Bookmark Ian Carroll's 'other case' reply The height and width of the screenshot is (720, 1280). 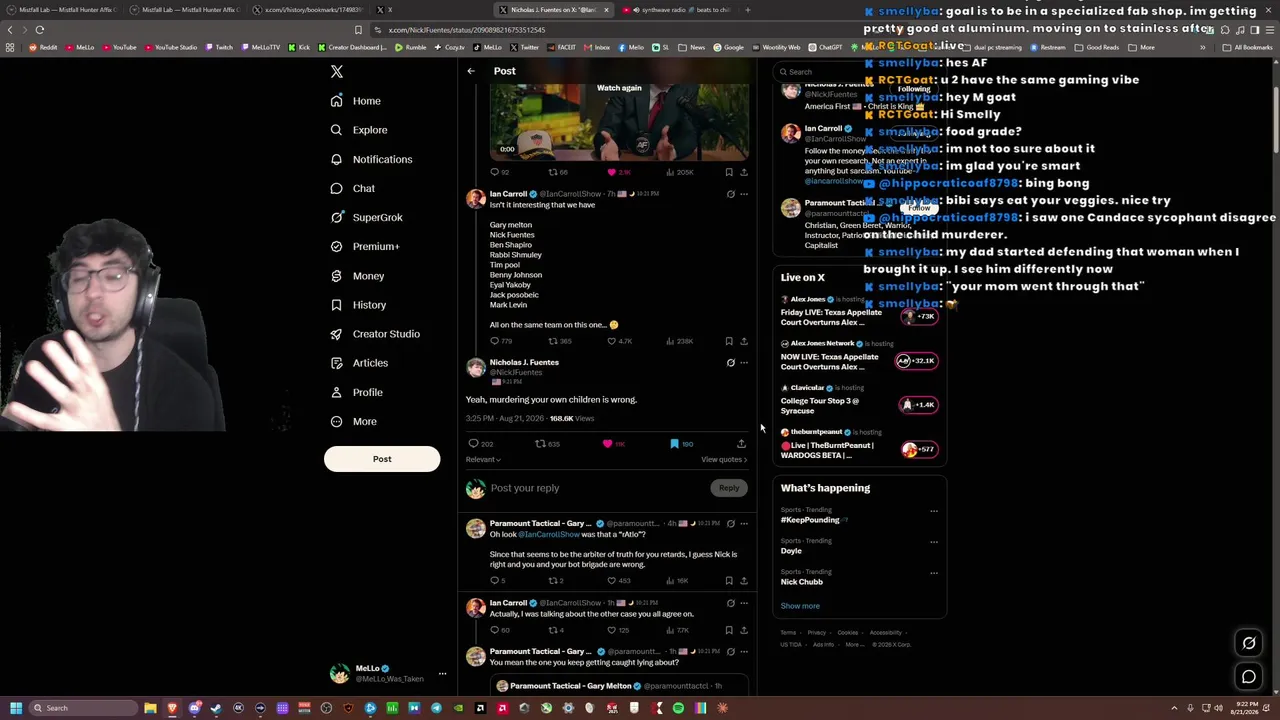[x=728, y=631]
